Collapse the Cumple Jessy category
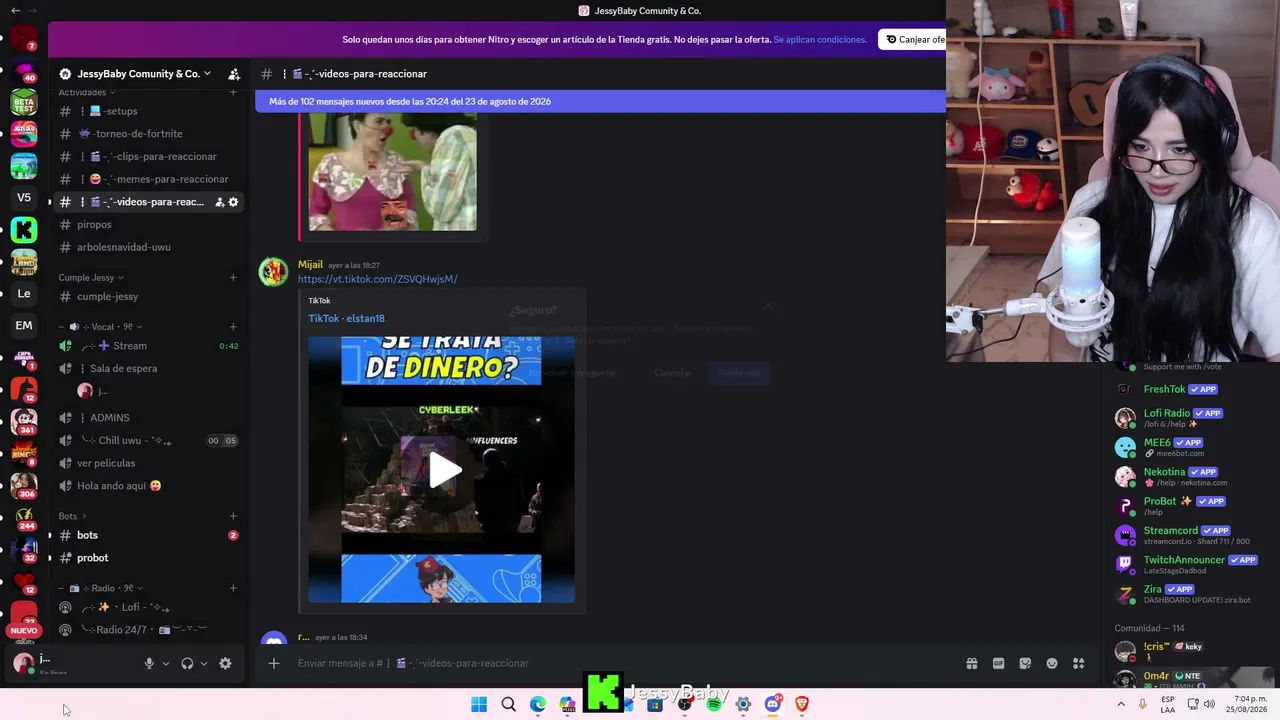This screenshot has width=1280, height=720. [91, 277]
